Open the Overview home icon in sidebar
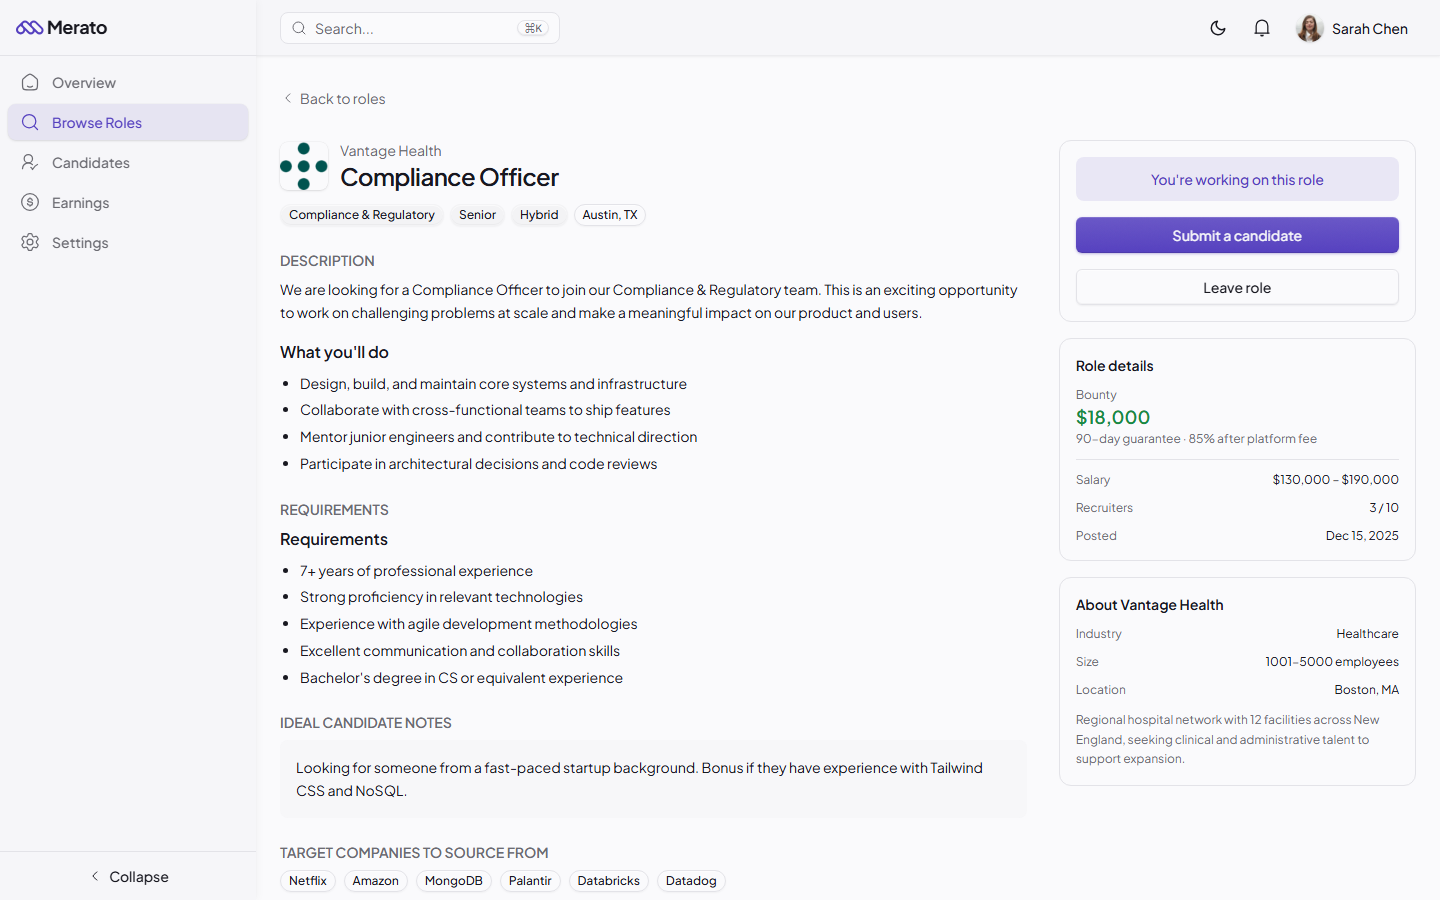The height and width of the screenshot is (900, 1440). (30, 82)
